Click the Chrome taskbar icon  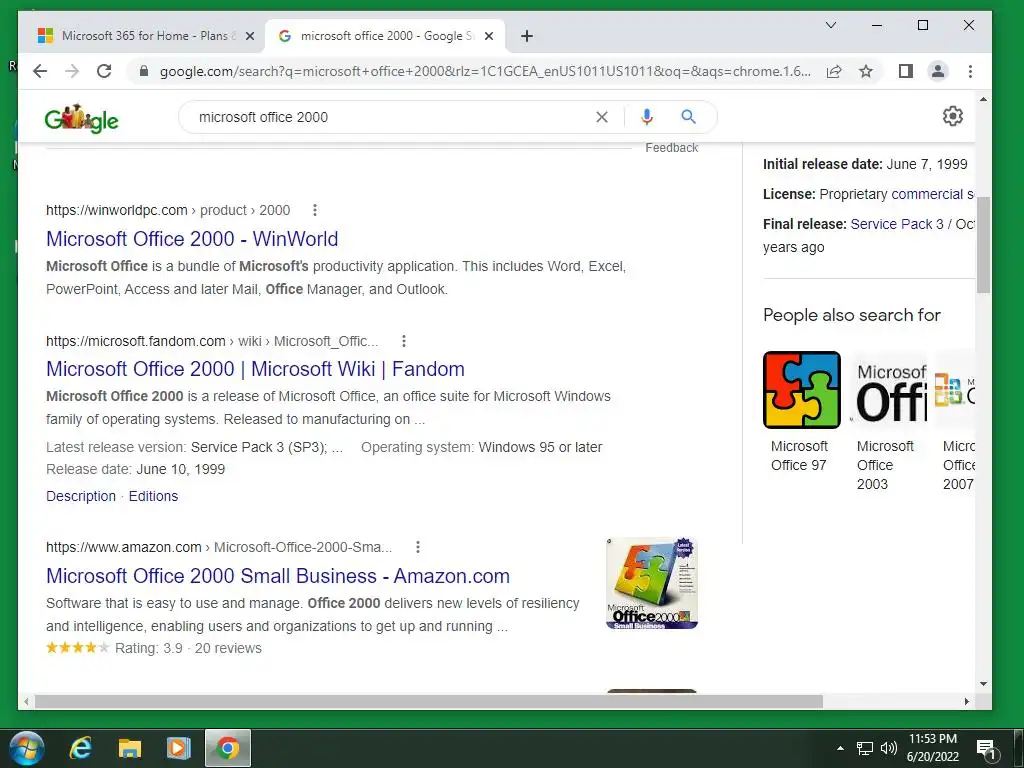227,748
